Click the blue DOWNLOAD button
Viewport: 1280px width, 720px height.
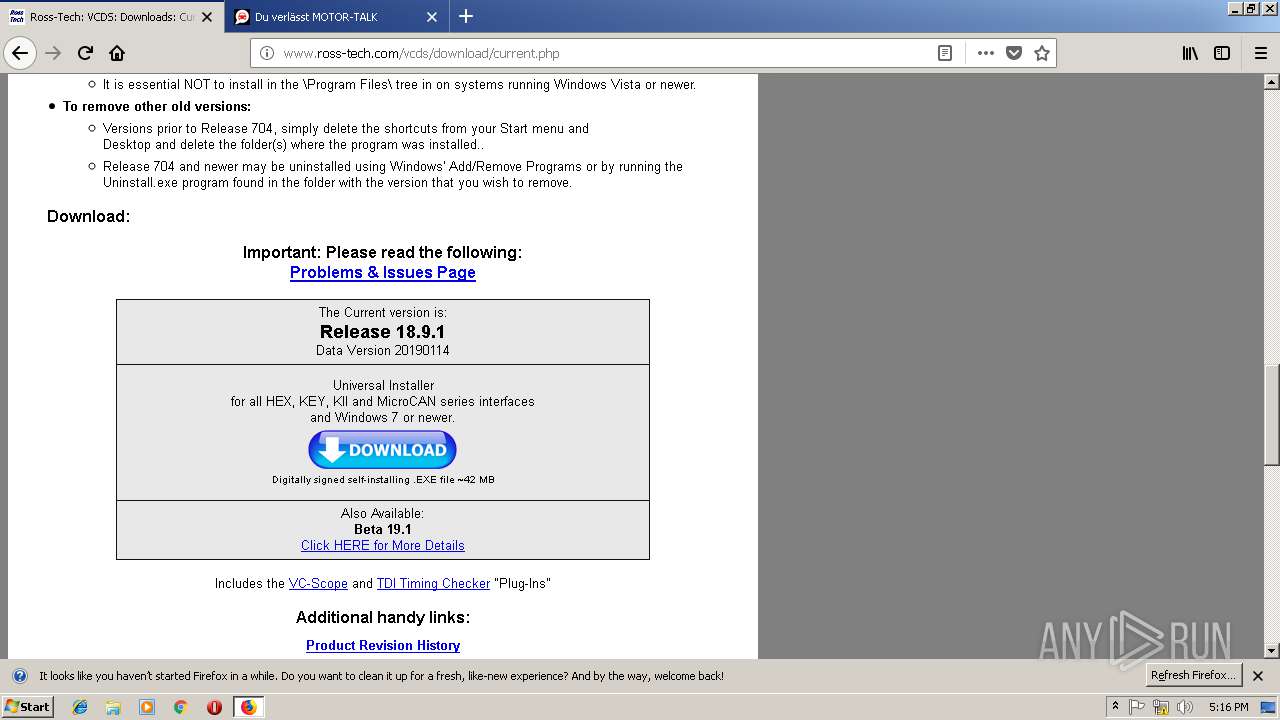pyautogui.click(x=382, y=450)
